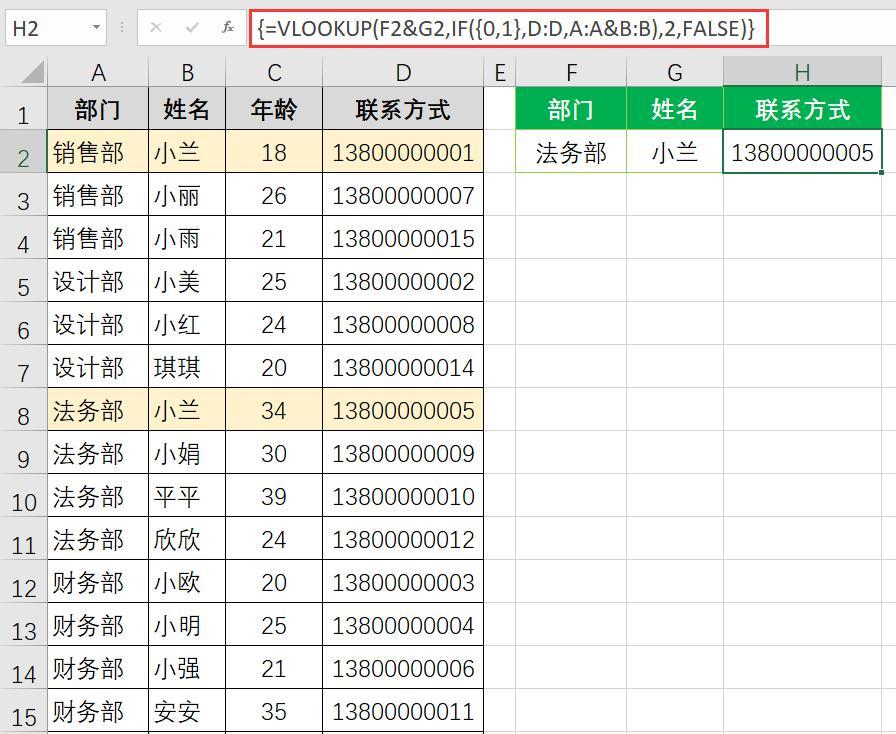Screen dimensions: 896x734
Task: Click 法务部 cell in row 8
Action: [x=98, y=409]
